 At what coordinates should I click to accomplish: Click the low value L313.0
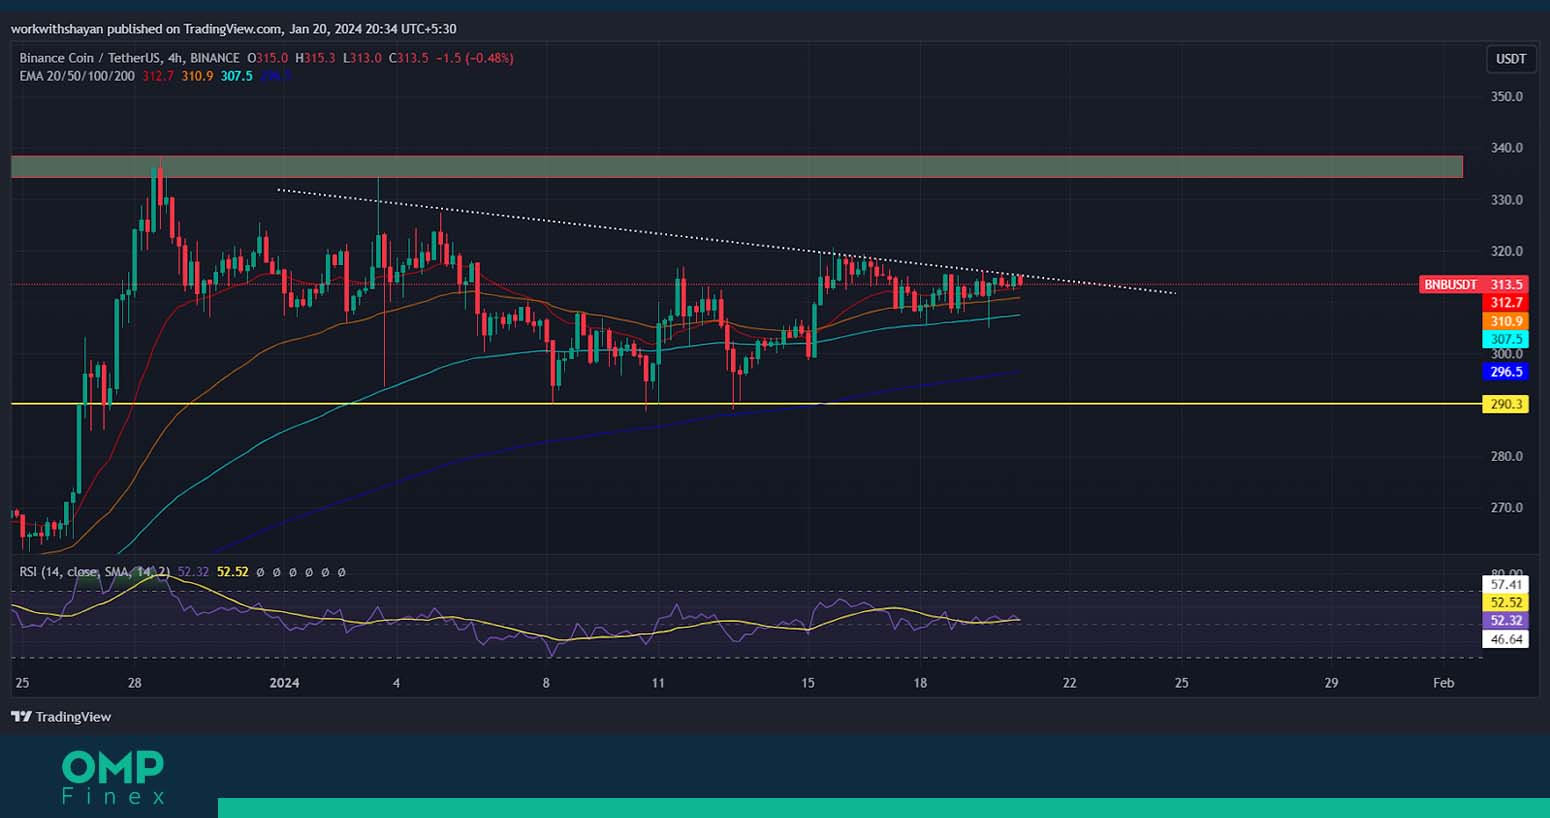coord(362,58)
